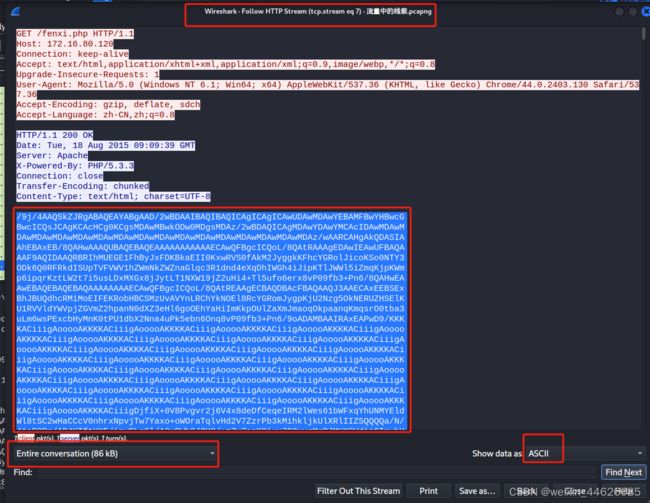
Task: Click the Back button
Action: tap(526, 491)
